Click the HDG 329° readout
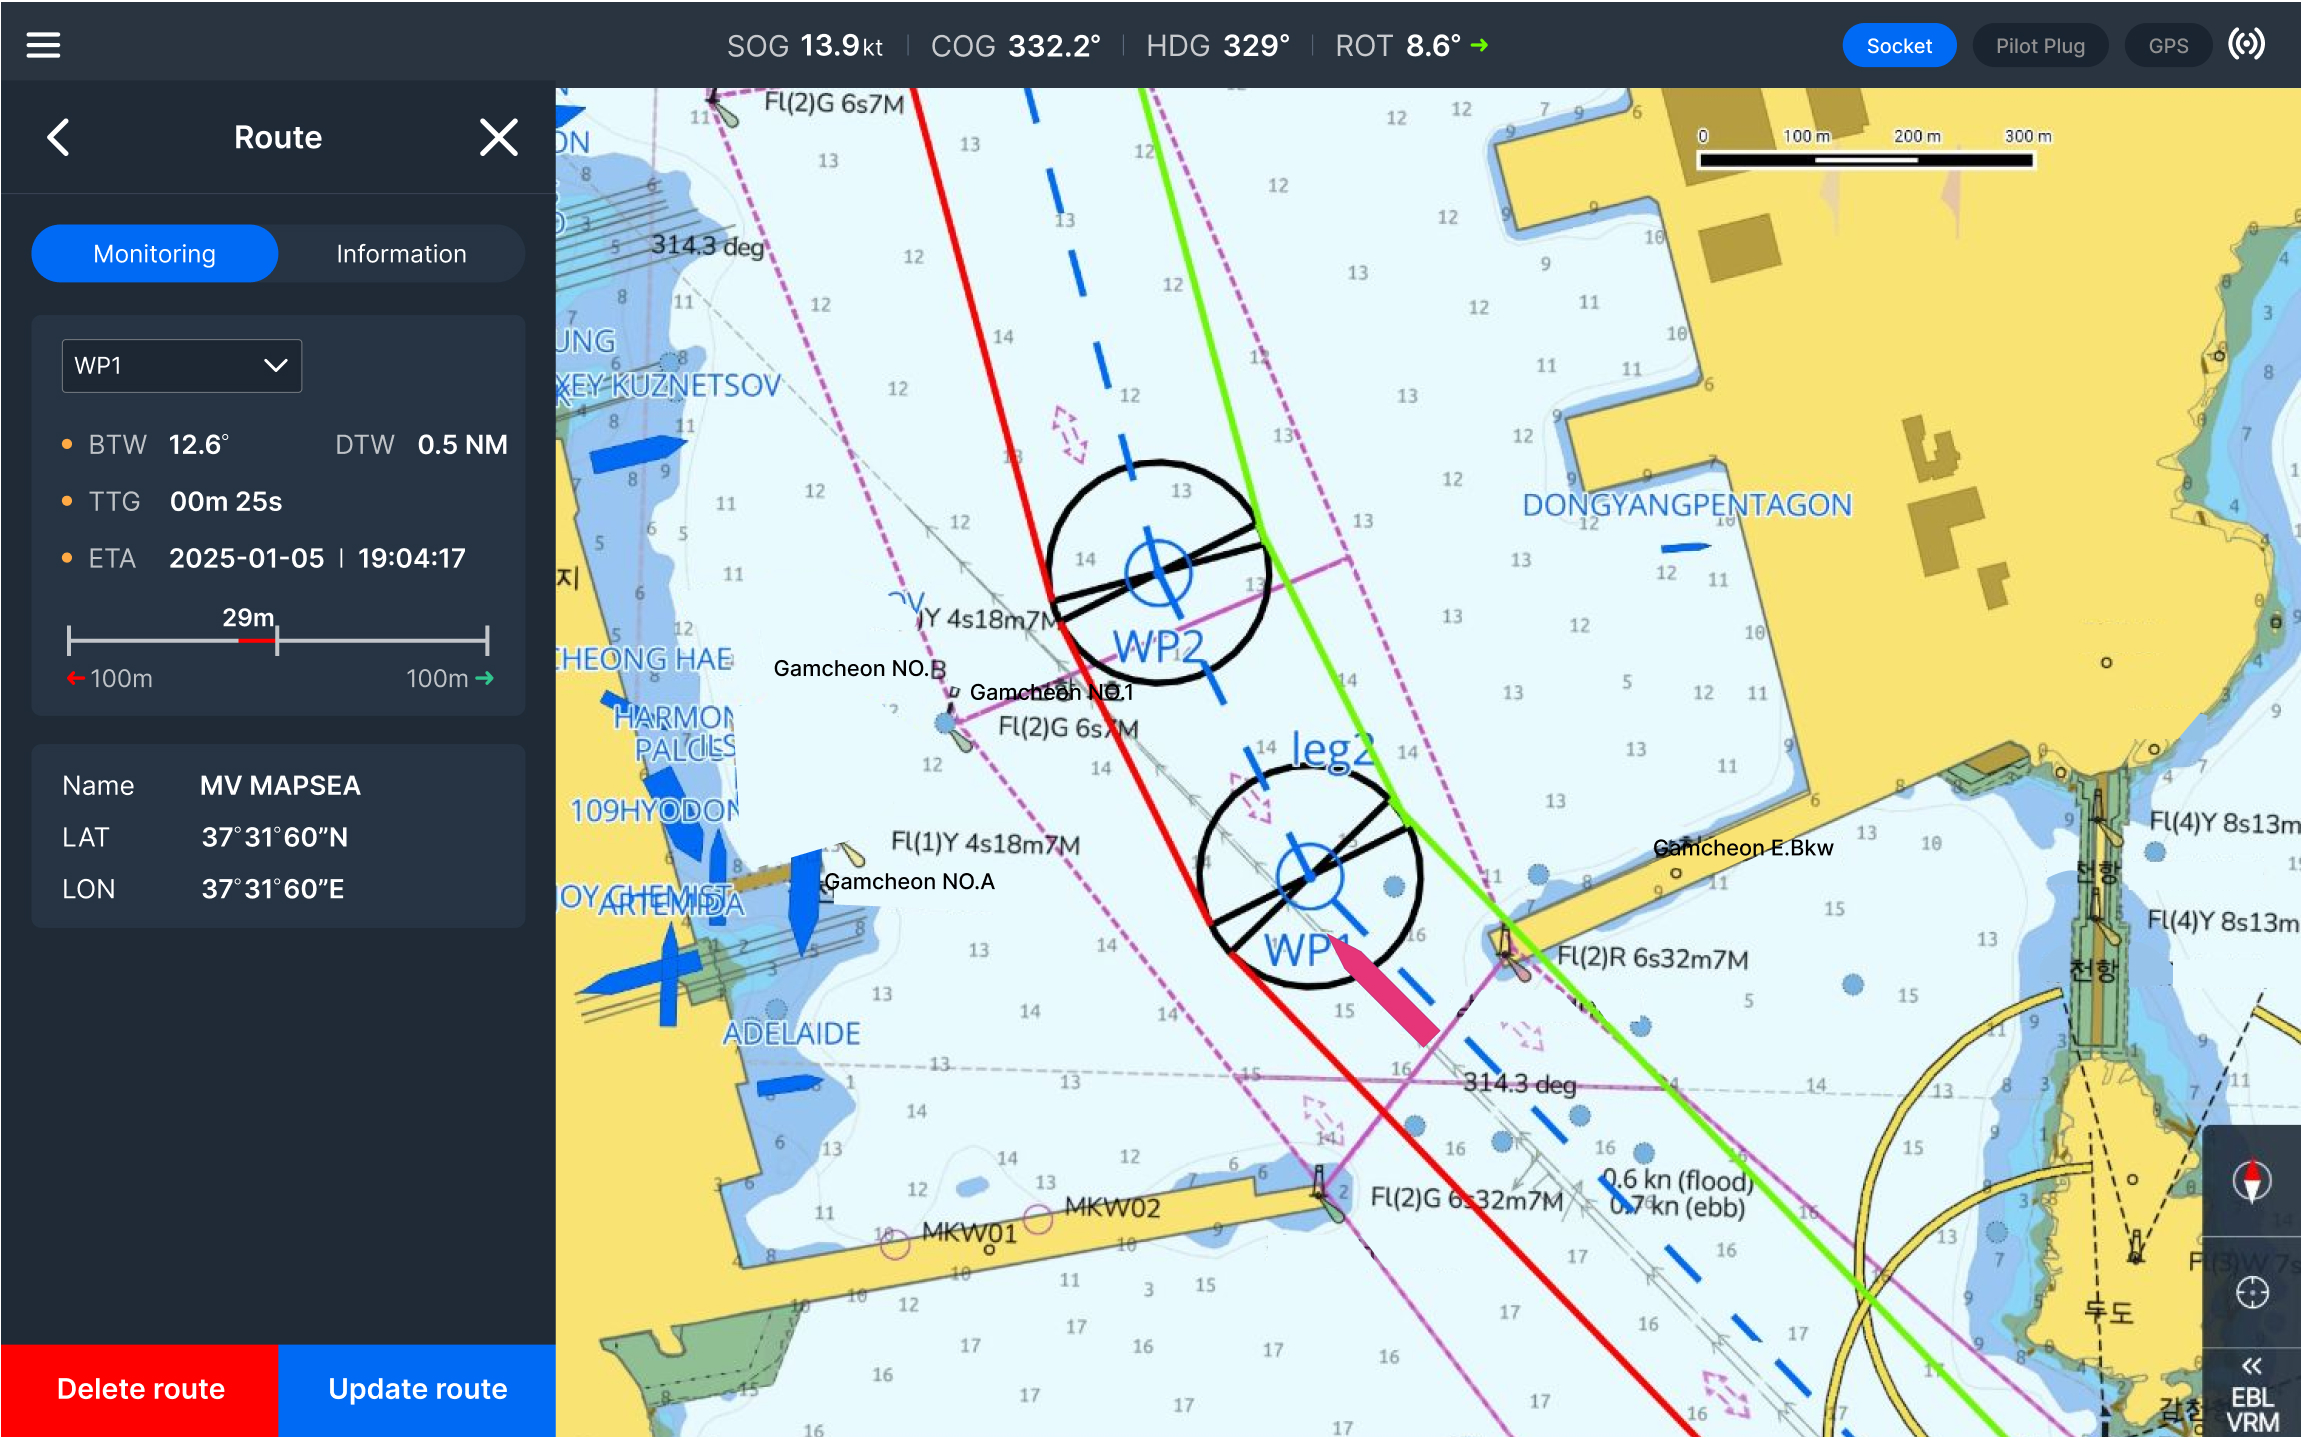This screenshot has height=1437, width=2301. click(x=1217, y=46)
